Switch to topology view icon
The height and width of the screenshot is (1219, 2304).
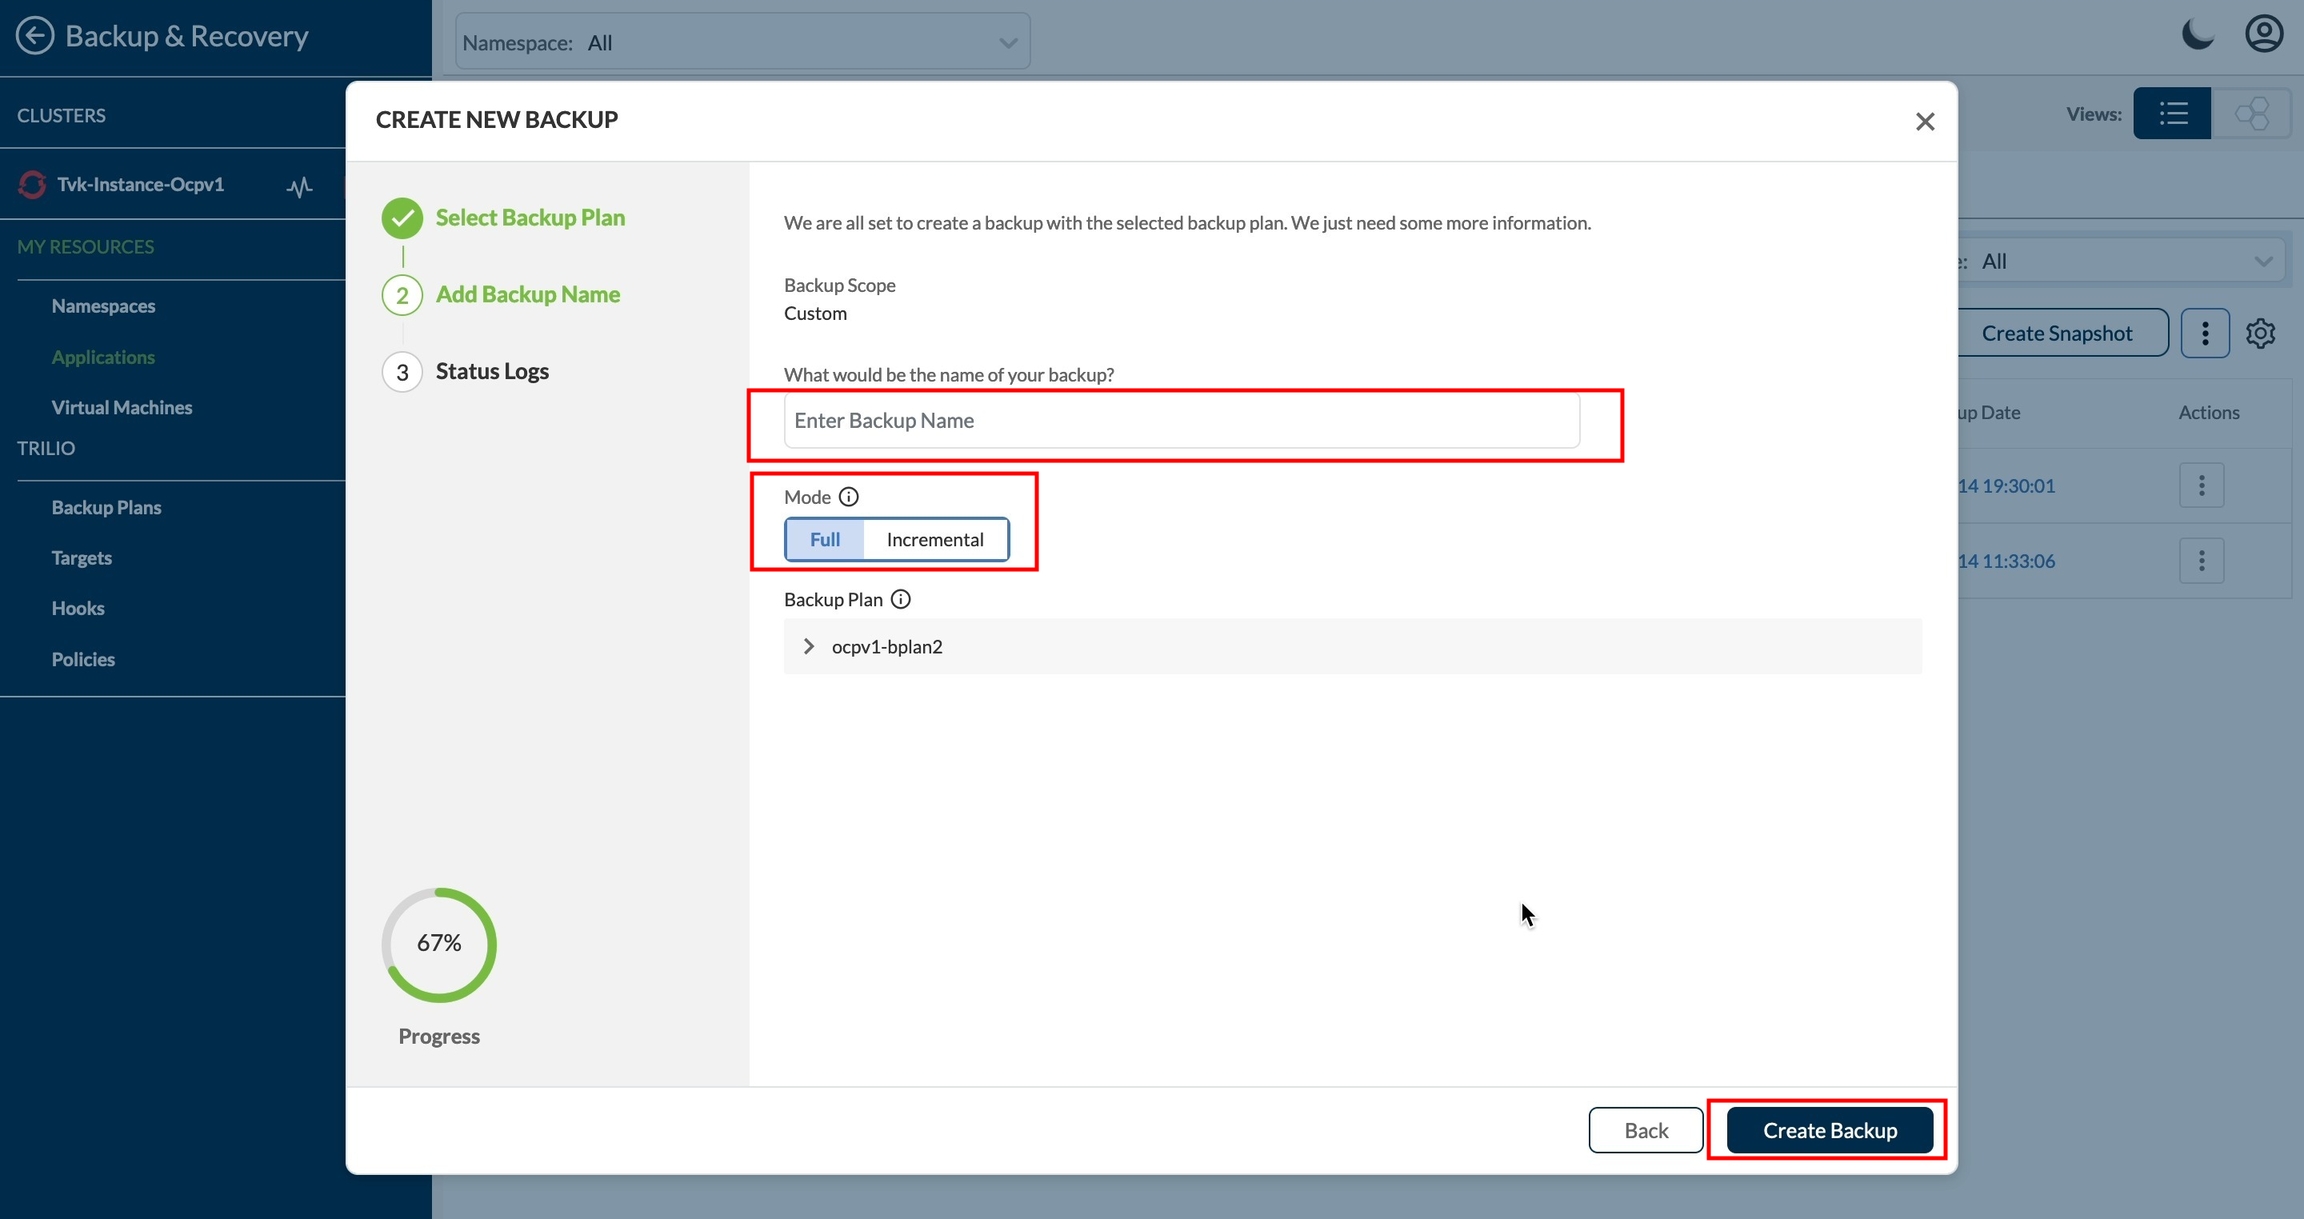[2251, 114]
